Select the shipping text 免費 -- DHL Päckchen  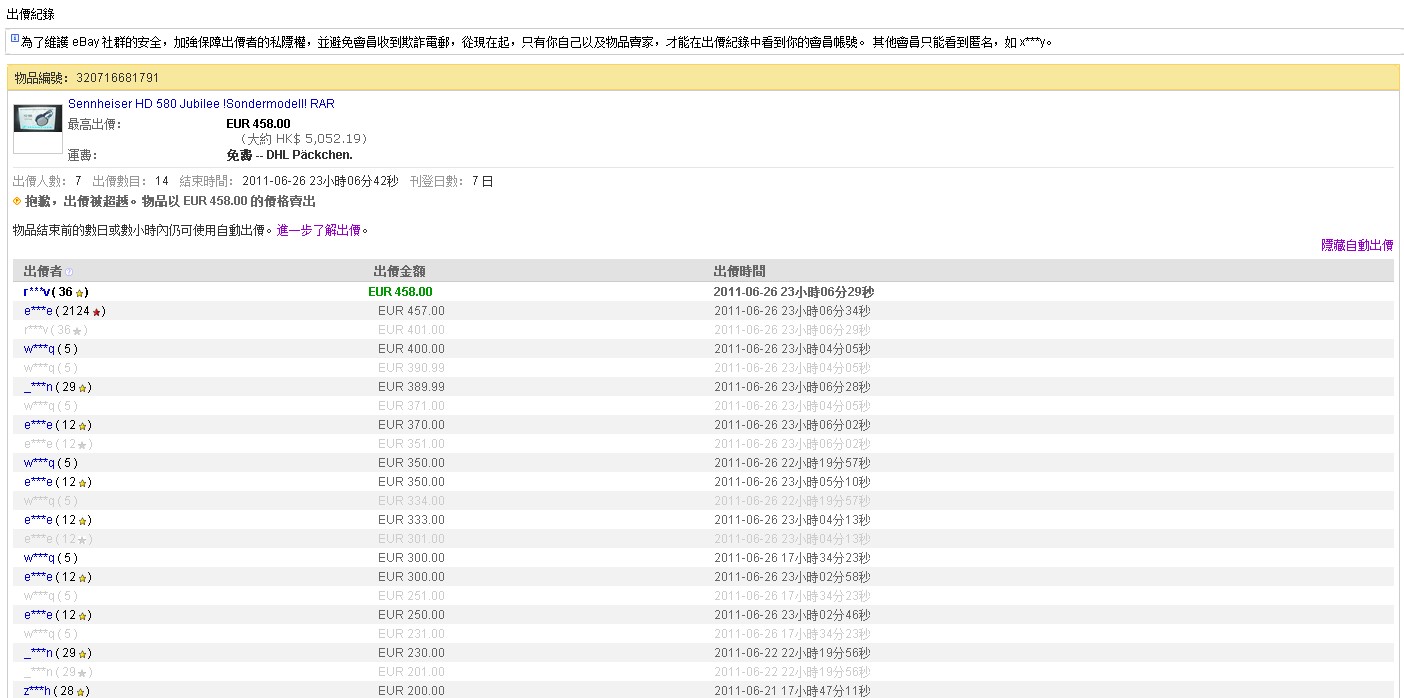pos(290,155)
